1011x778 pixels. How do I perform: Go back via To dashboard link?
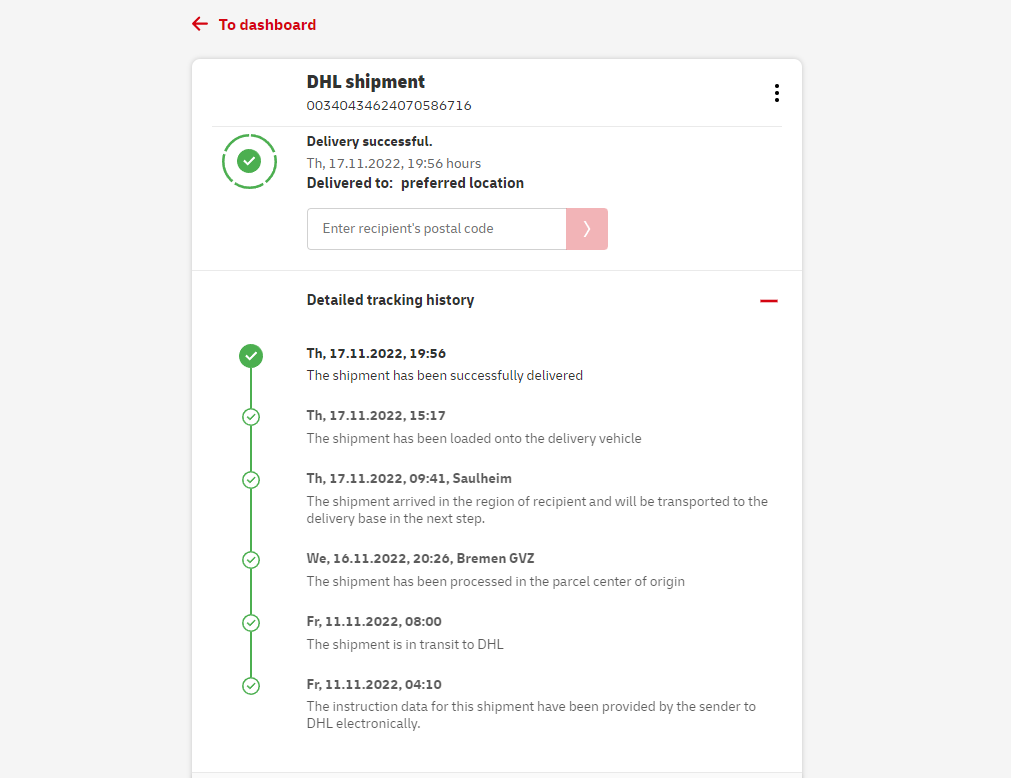click(267, 25)
